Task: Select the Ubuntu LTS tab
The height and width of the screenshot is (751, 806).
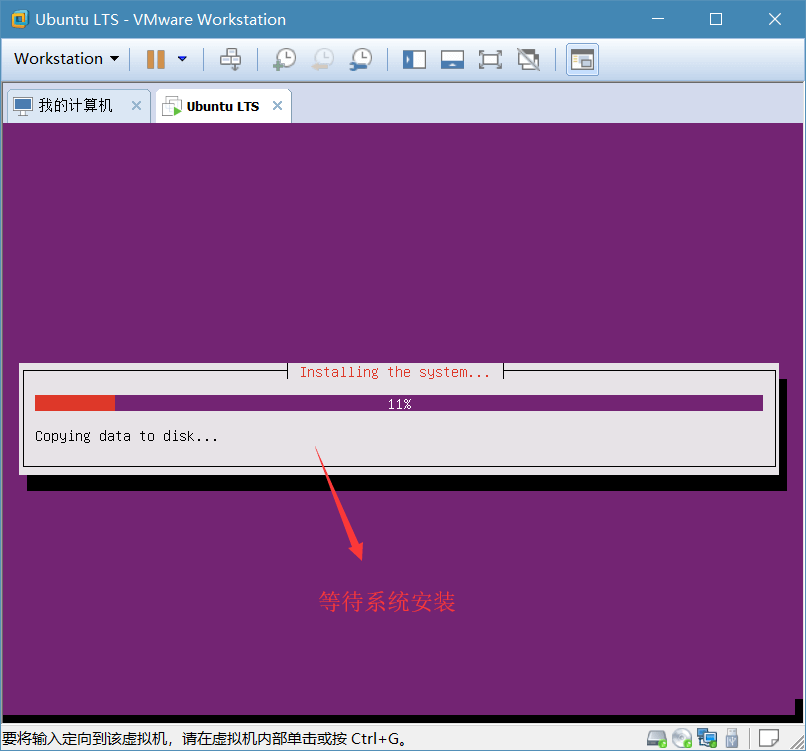Action: (x=222, y=107)
